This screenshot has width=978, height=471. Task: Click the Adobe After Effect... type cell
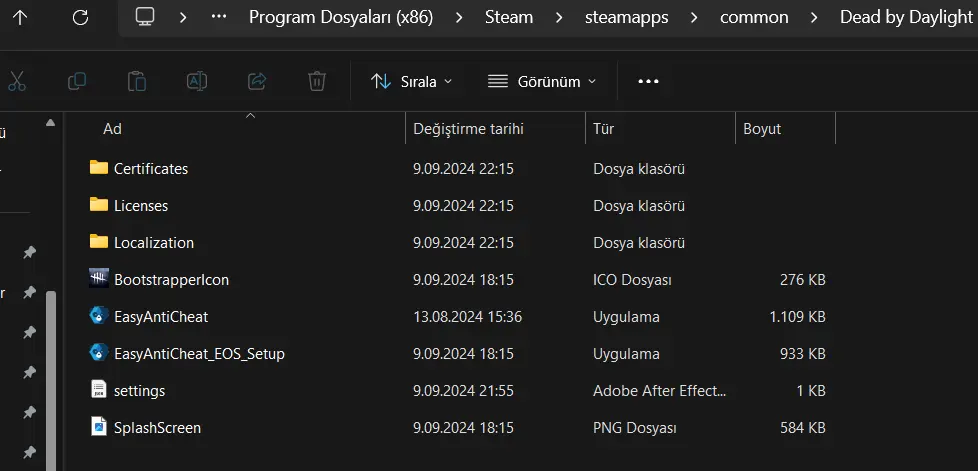[660, 391]
